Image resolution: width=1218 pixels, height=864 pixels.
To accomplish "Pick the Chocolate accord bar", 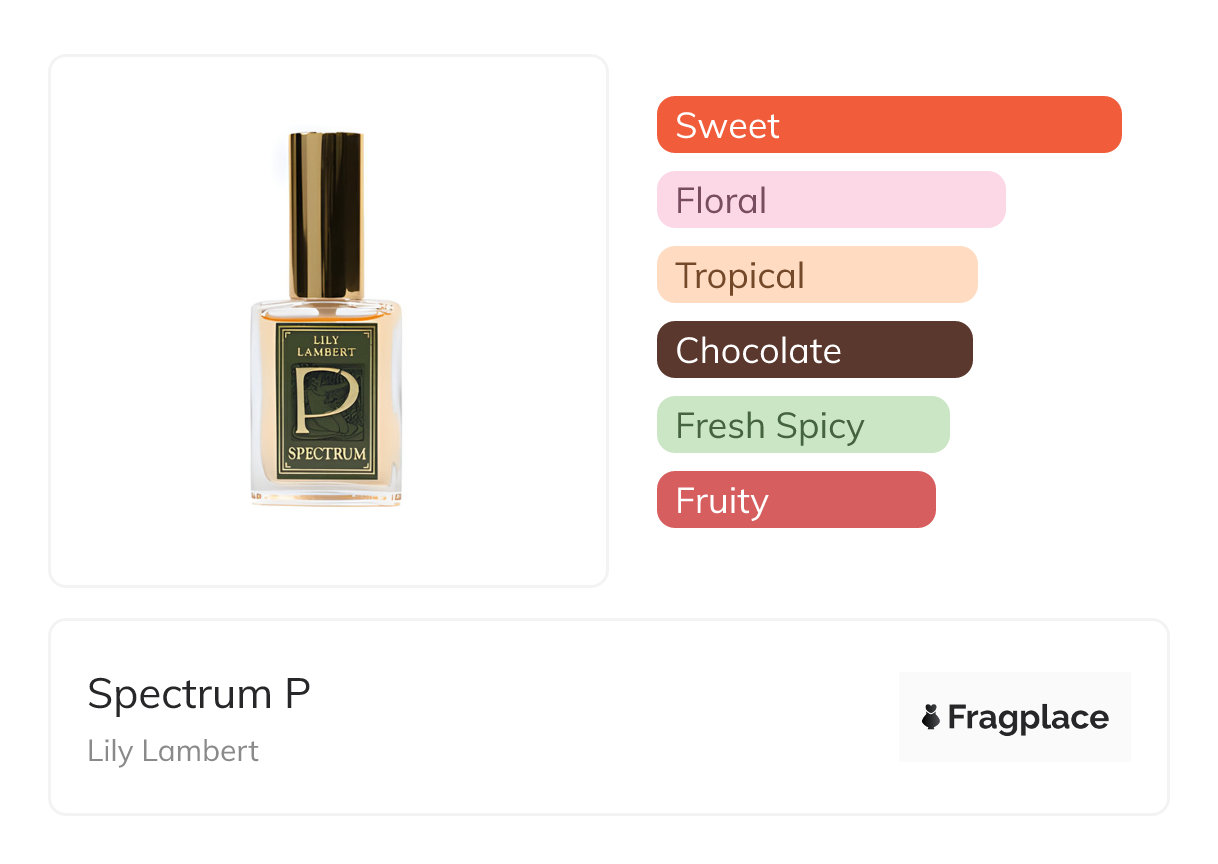I will [814, 350].
